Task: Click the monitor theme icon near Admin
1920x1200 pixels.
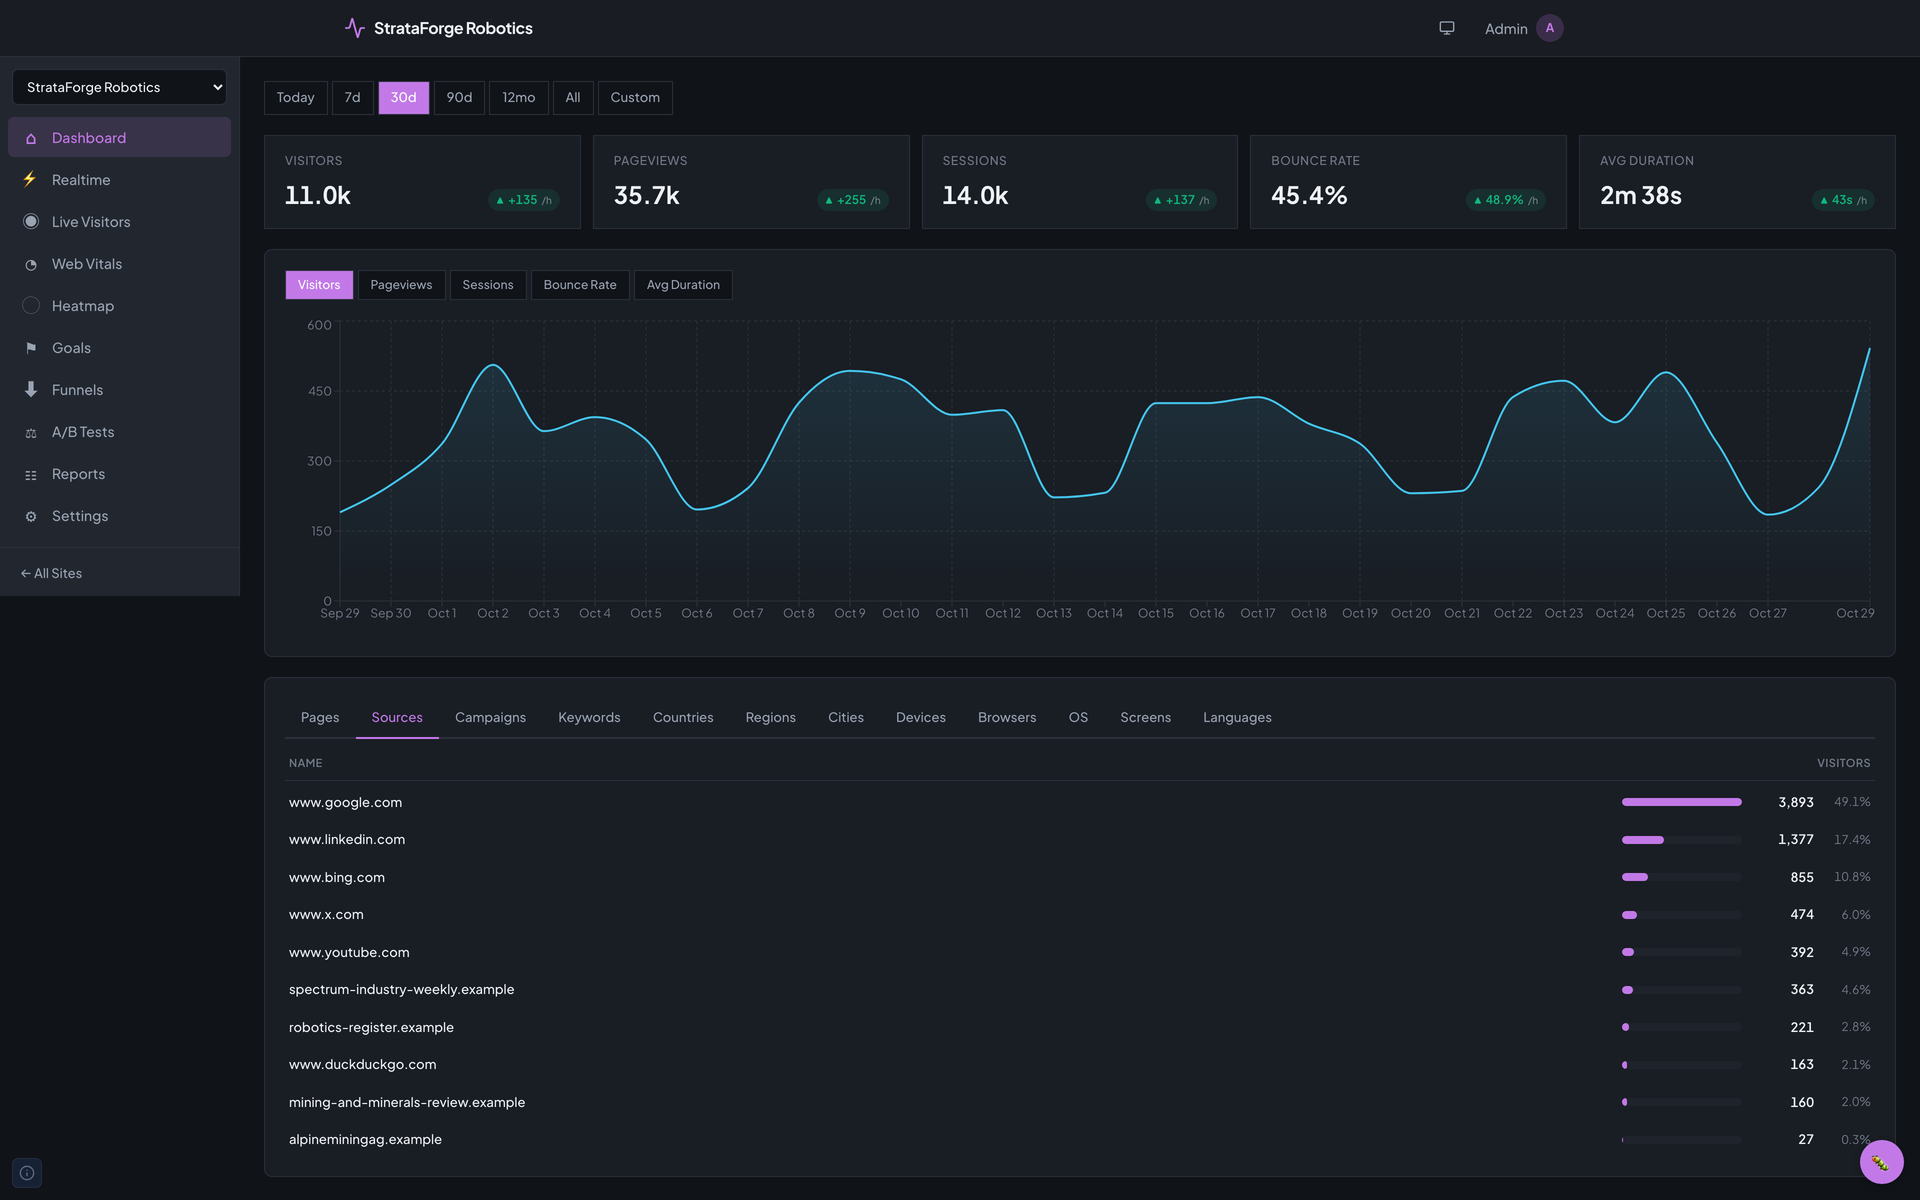Action: pos(1446,28)
